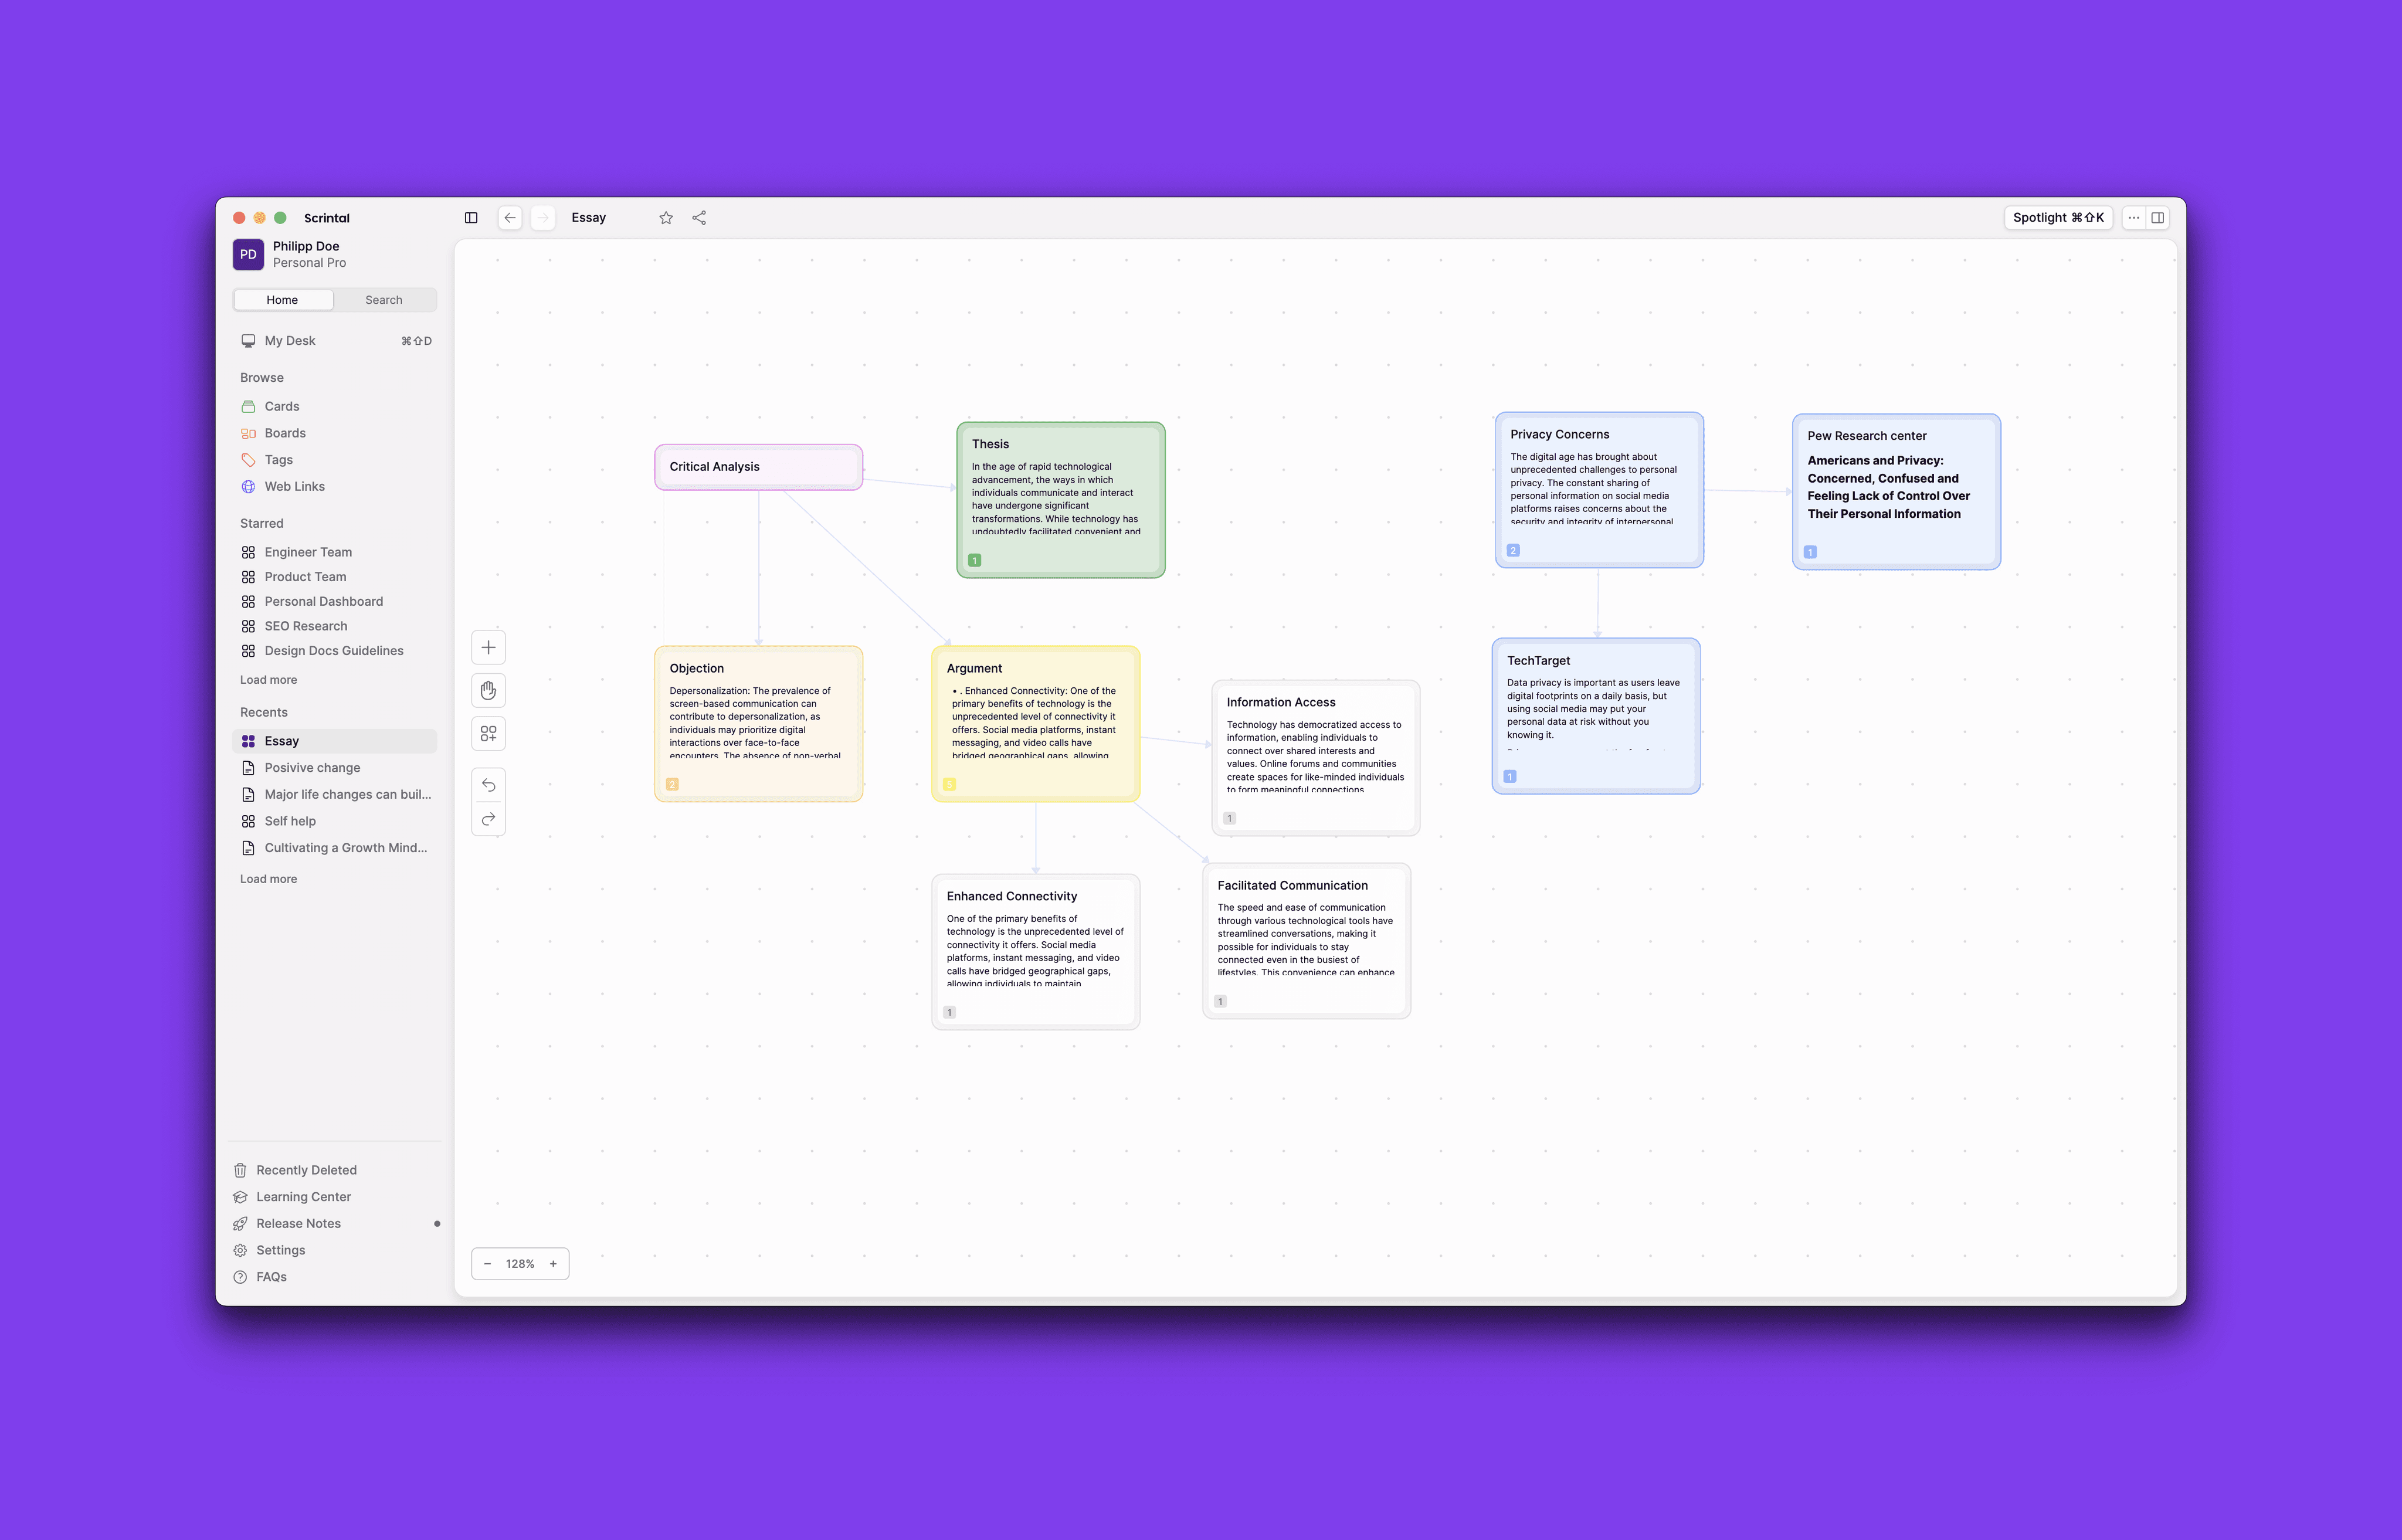Click the back navigation arrow
This screenshot has height=1540, width=2402.
click(510, 218)
